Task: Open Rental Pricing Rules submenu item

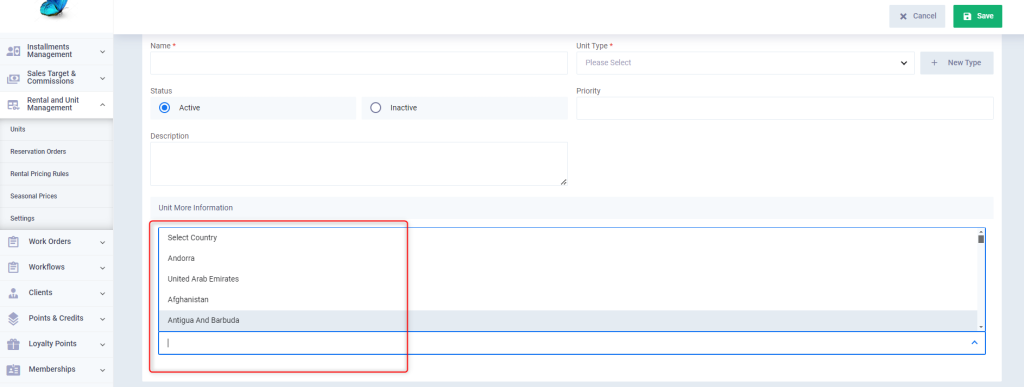Action: coord(56,174)
